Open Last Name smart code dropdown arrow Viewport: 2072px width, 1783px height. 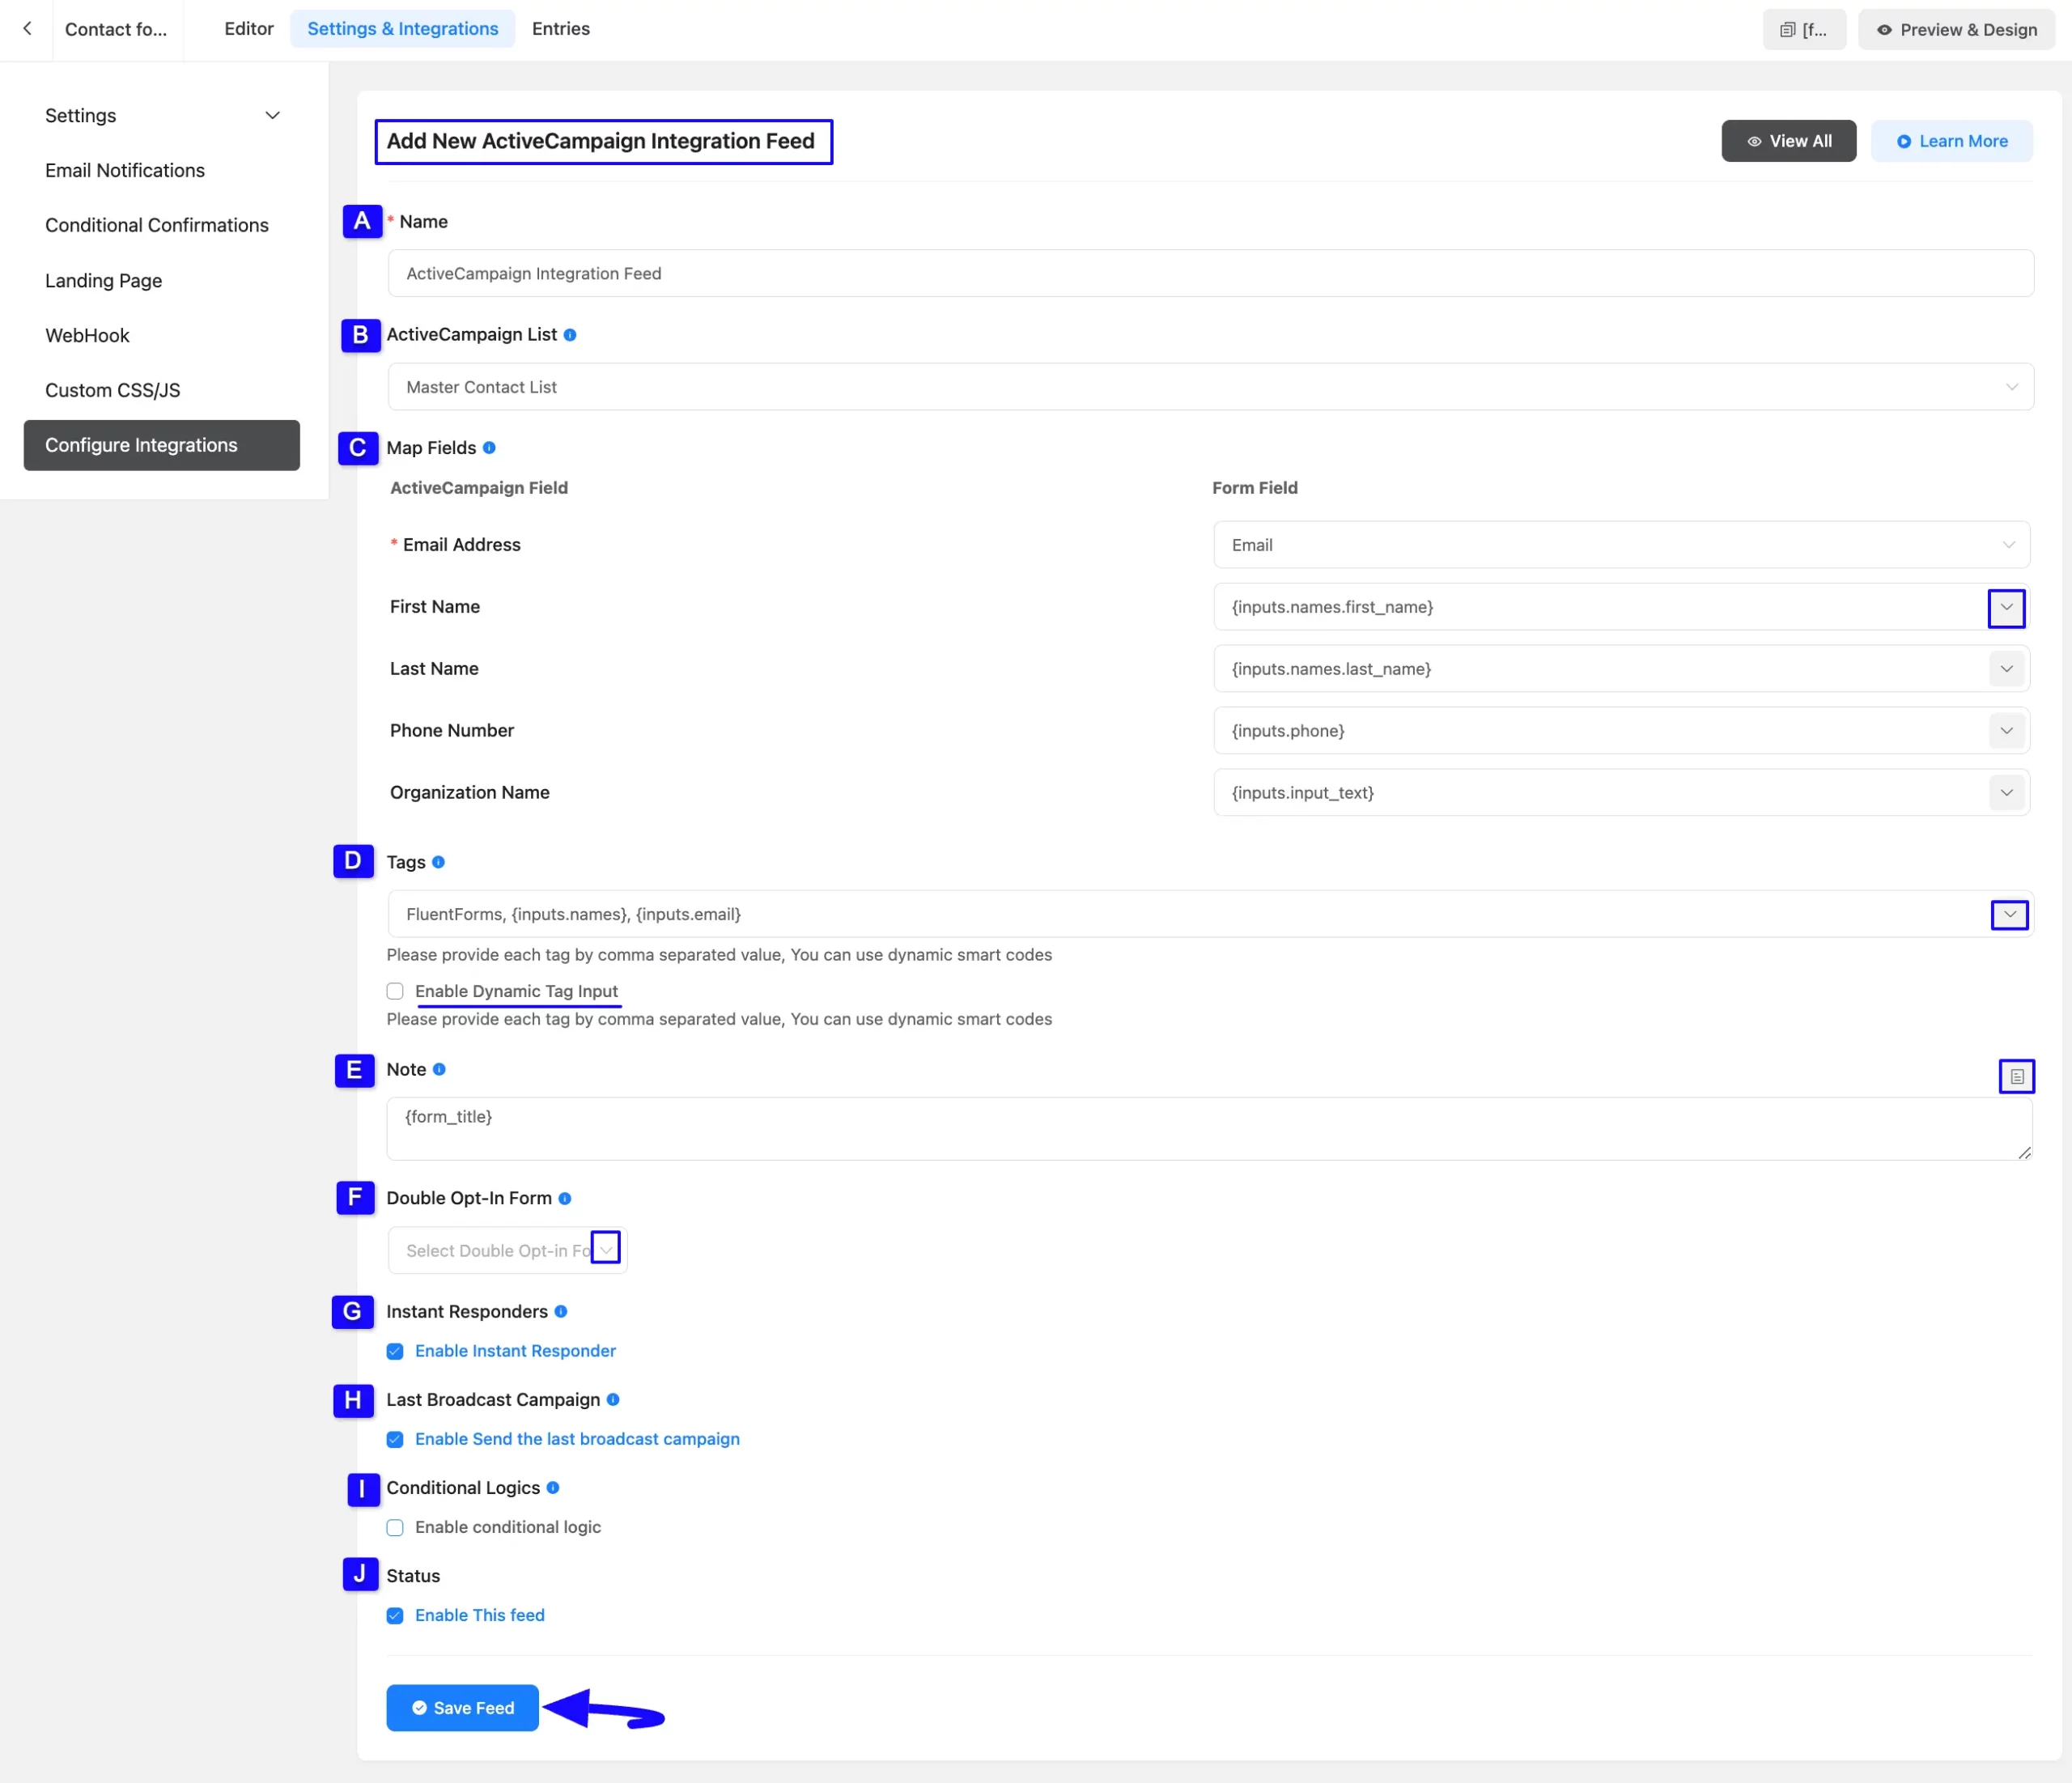[x=2006, y=669]
